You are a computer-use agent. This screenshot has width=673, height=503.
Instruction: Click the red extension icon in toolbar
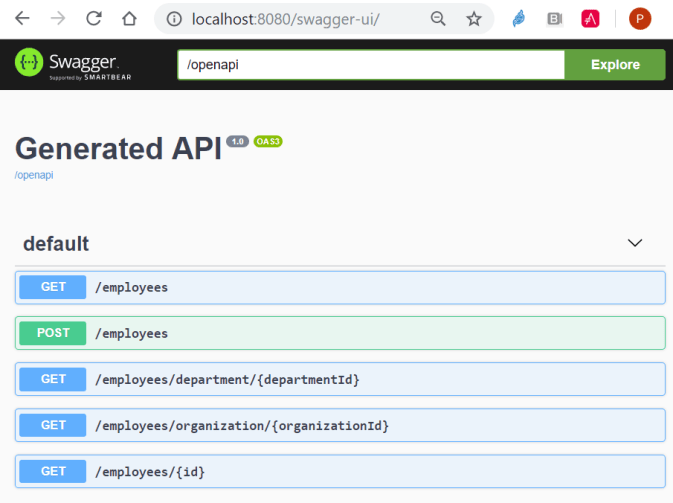(590, 19)
